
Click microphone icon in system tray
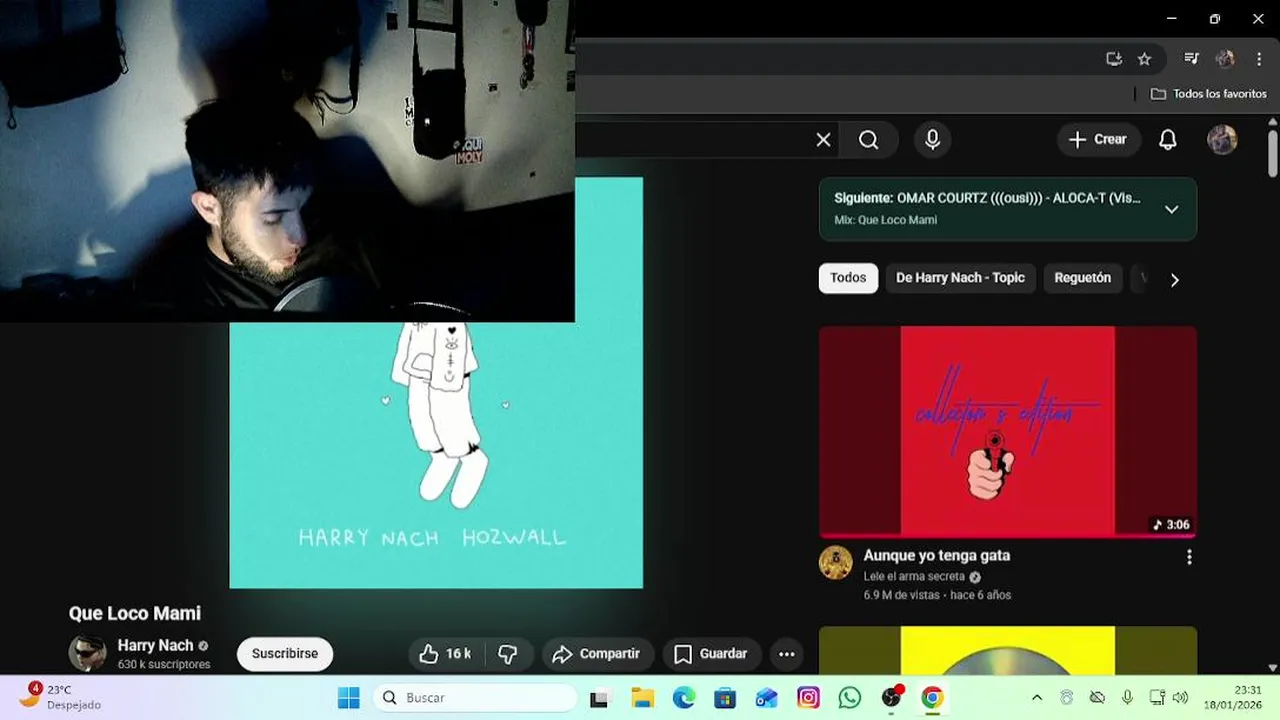point(1127,698)
